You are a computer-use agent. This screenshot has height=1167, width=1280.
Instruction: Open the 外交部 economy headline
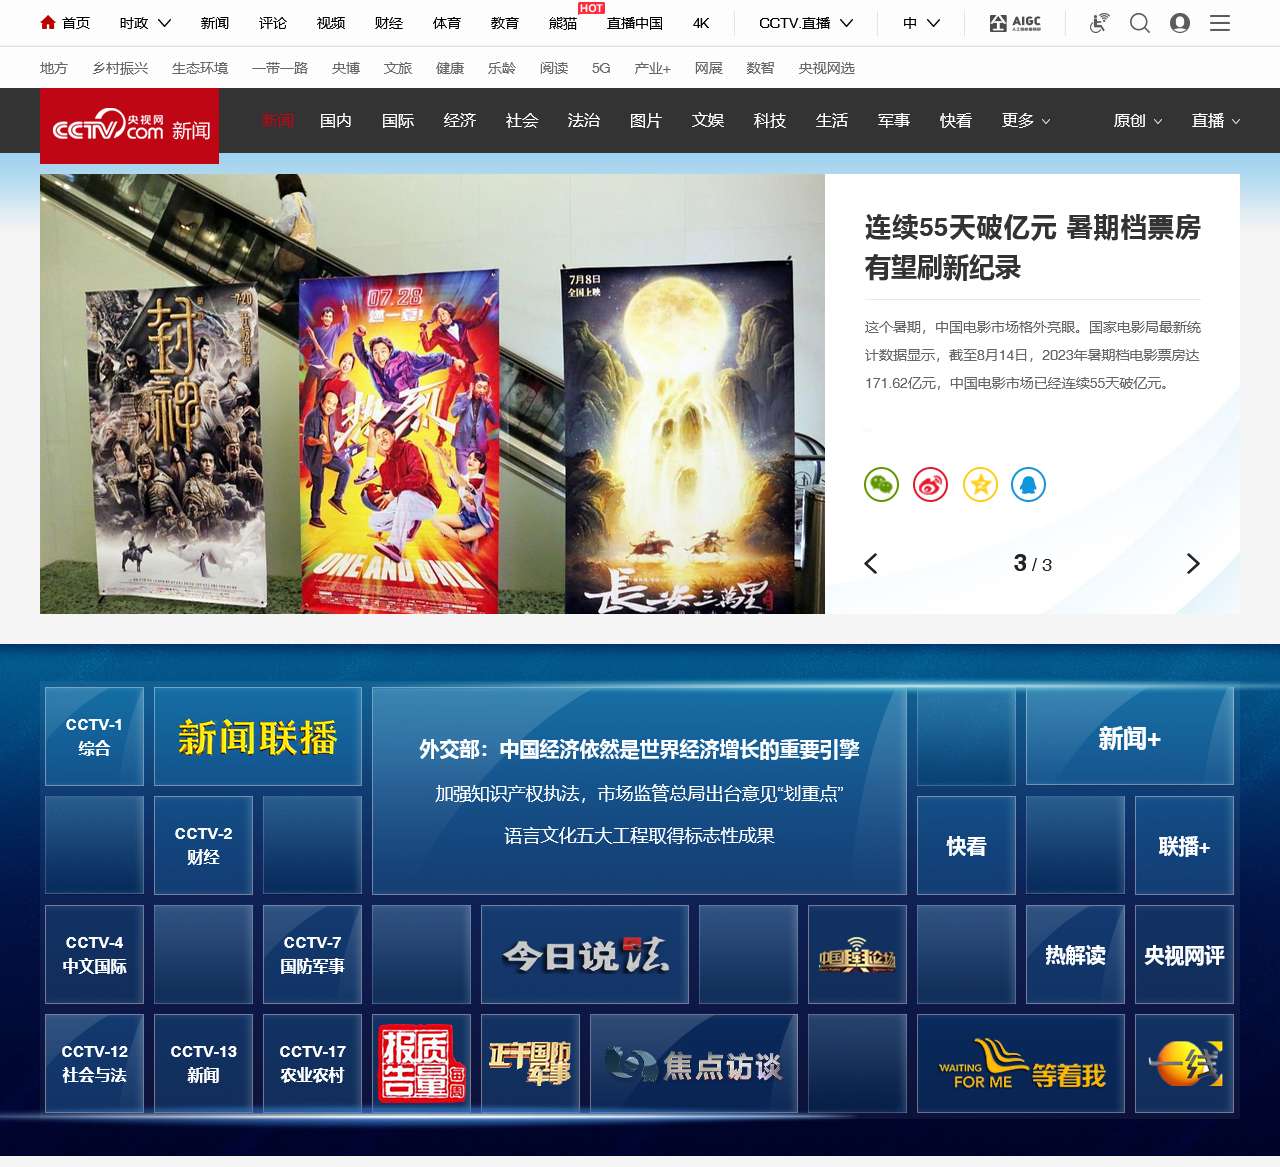click(639, 750)
